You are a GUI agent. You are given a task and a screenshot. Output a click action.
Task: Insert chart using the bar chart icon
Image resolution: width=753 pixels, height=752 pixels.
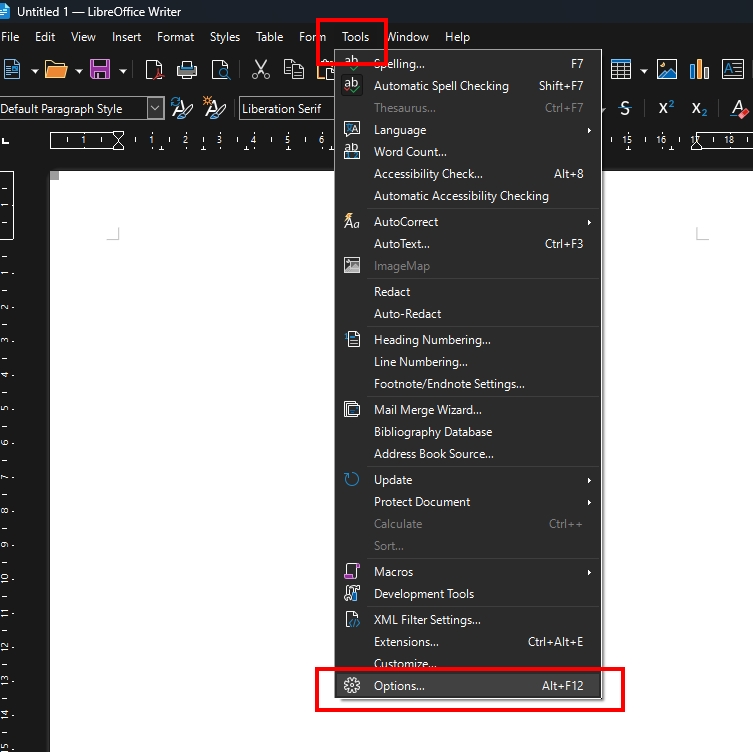click(699, 70)
